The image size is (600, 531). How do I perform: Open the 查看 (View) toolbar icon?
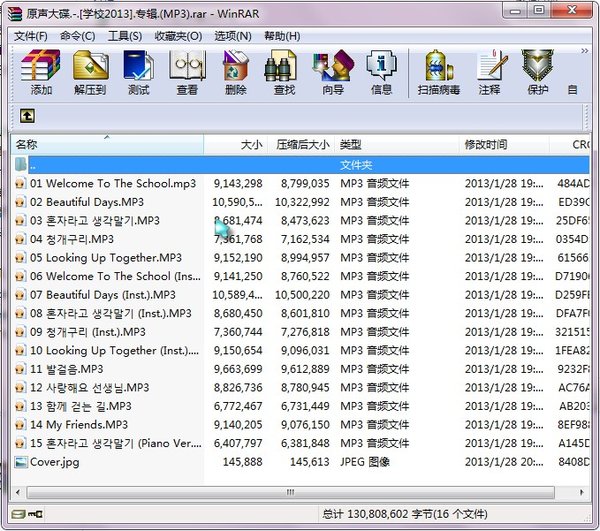tap(187, 72)
